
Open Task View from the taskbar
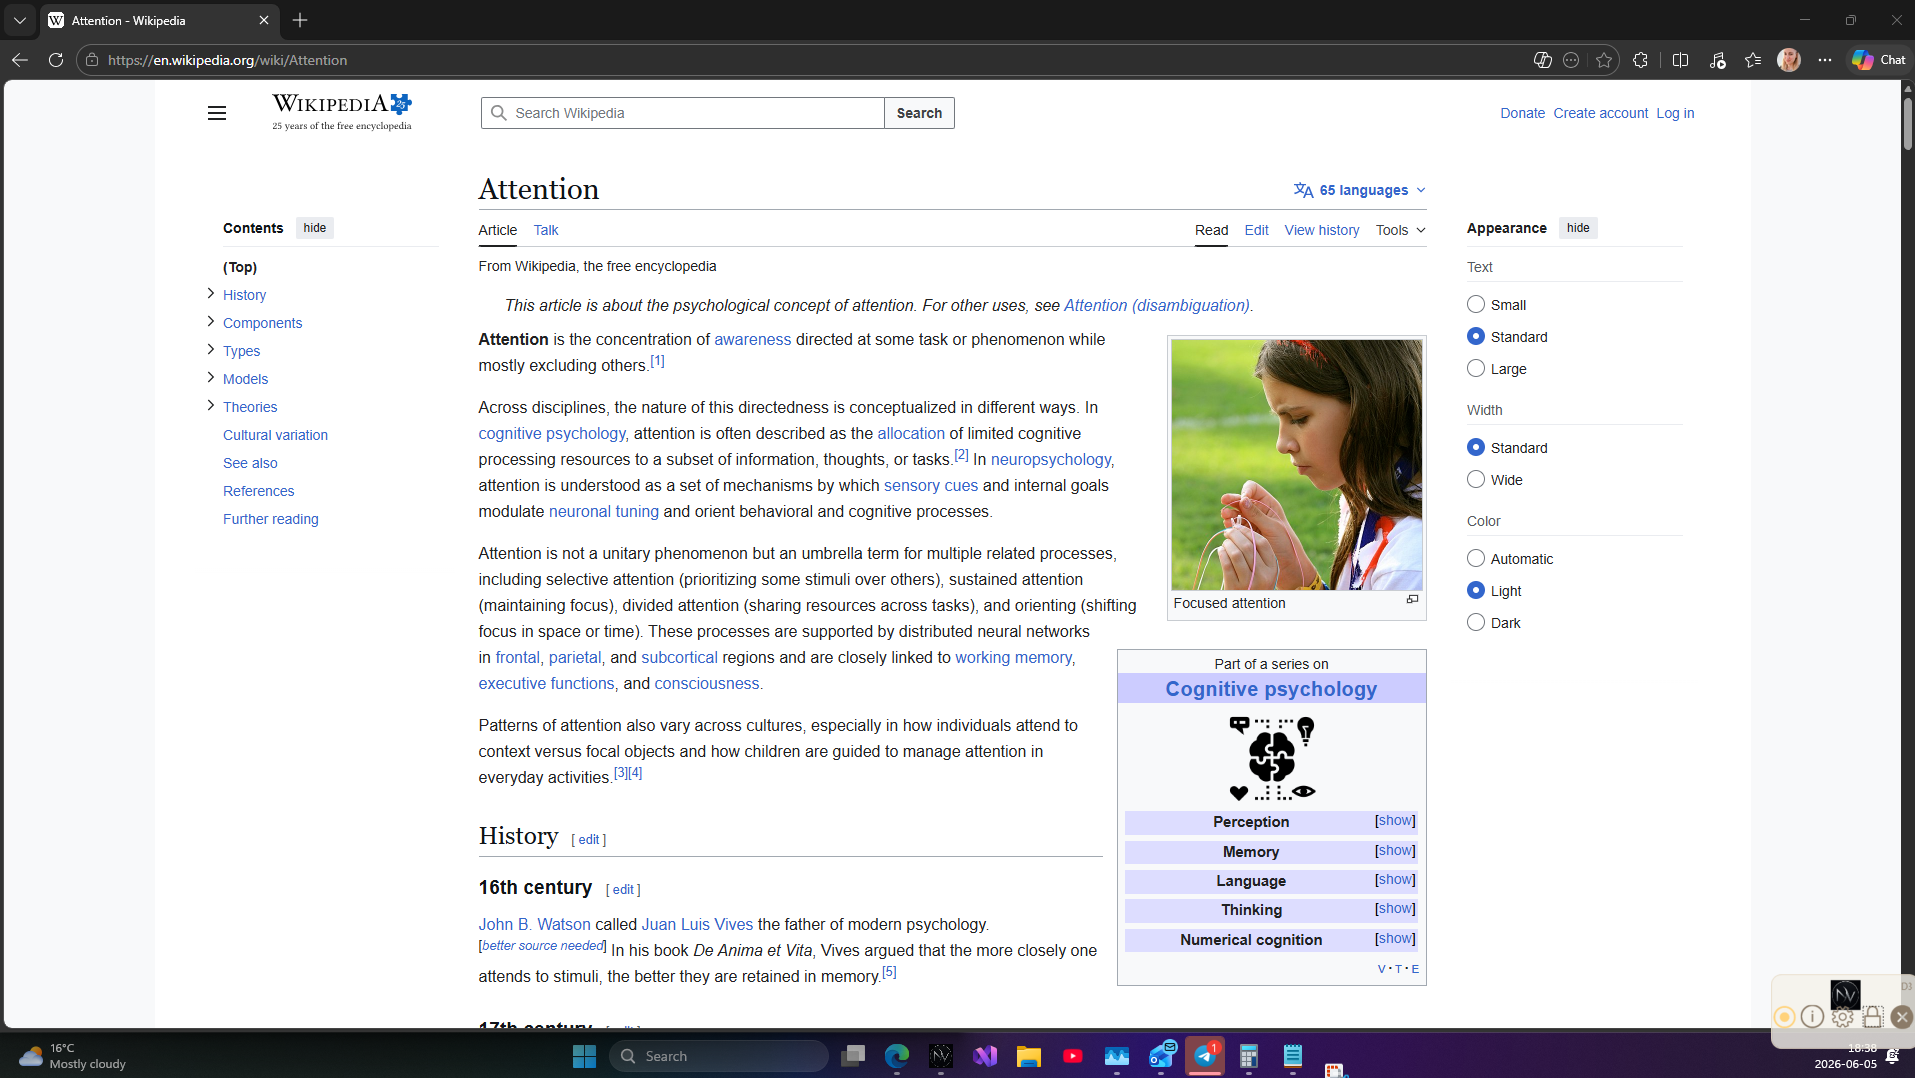pyautogui.click(x=853, y=1056)
